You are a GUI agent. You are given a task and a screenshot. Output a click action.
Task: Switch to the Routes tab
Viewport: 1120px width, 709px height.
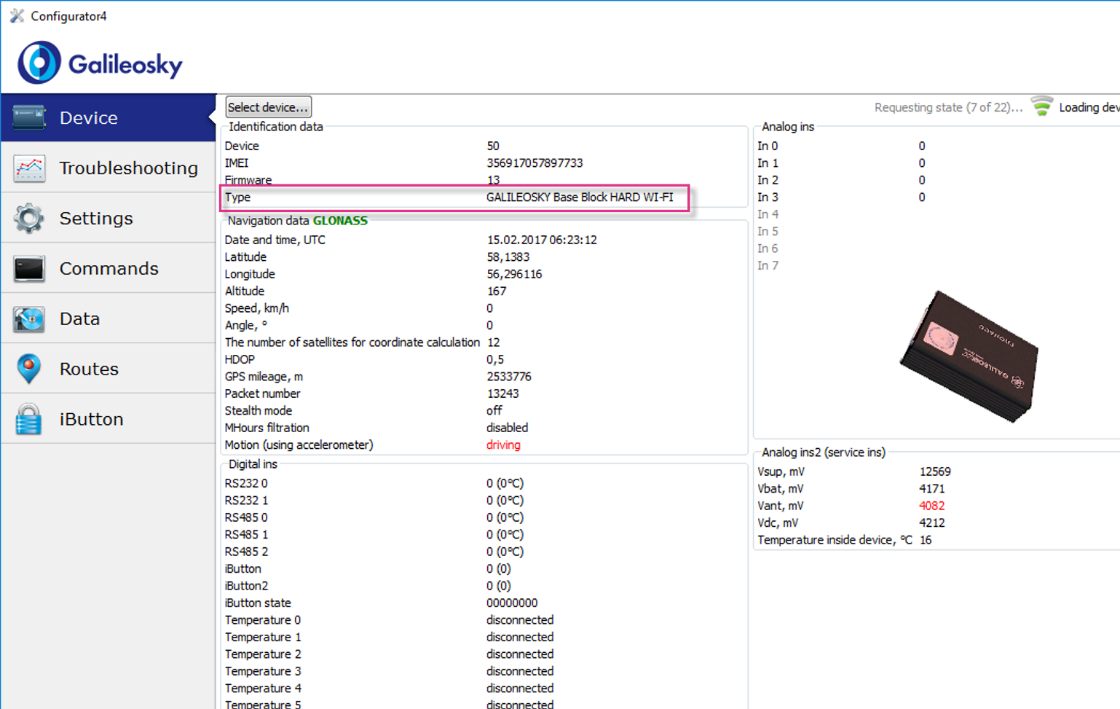pos(109,368)
